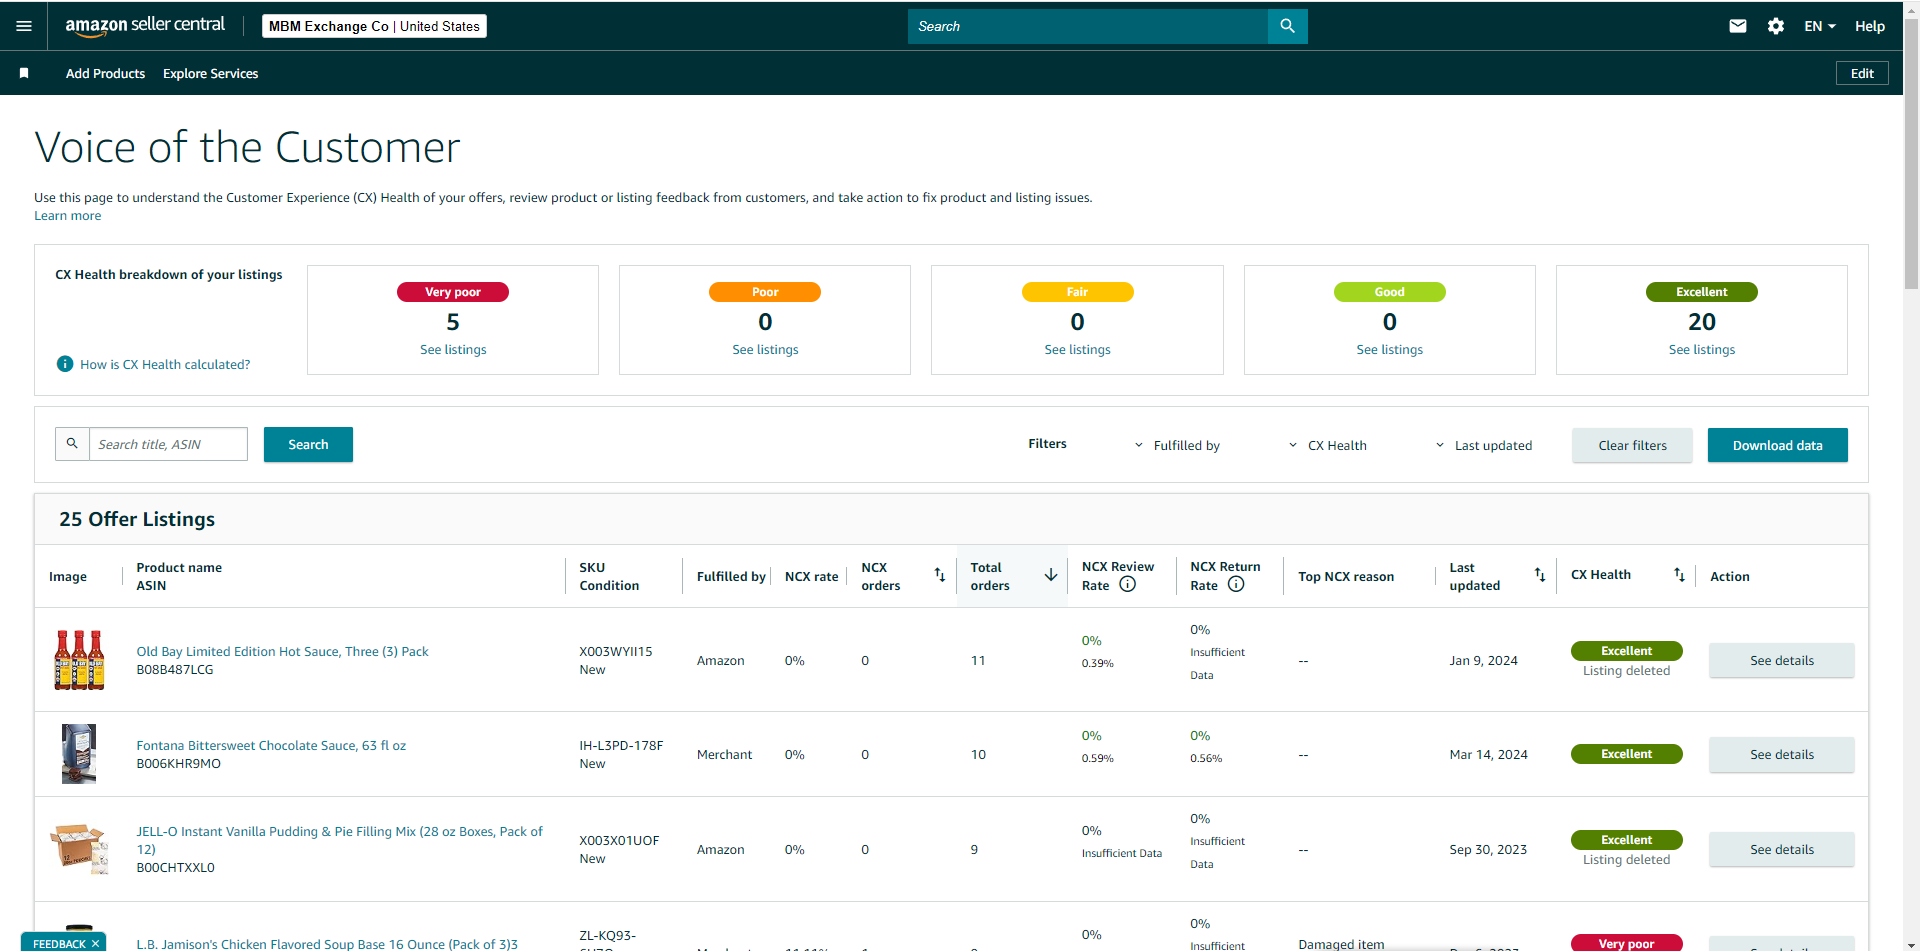
Task: Open JELL-O Instant Vanilla Pudding link
Action: click(339, 840)
